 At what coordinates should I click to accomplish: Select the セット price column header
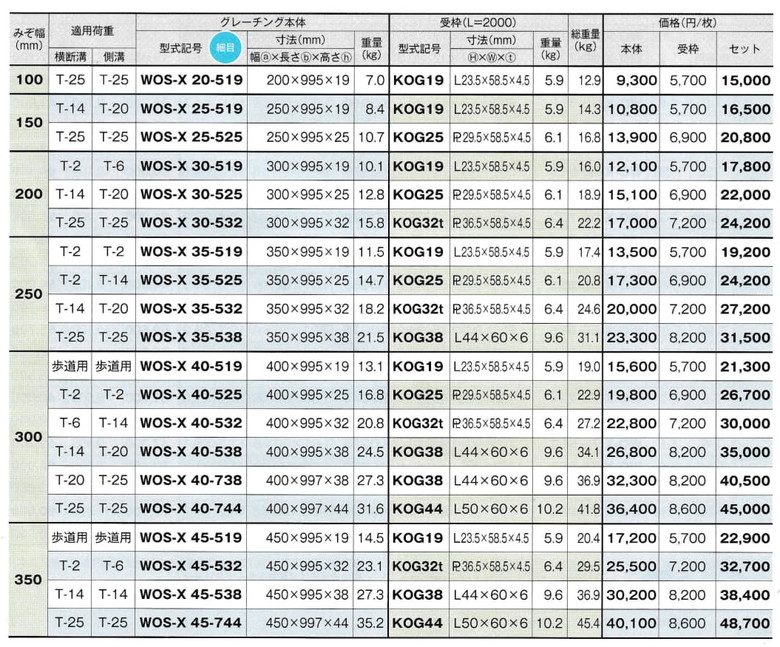point(745,48)
